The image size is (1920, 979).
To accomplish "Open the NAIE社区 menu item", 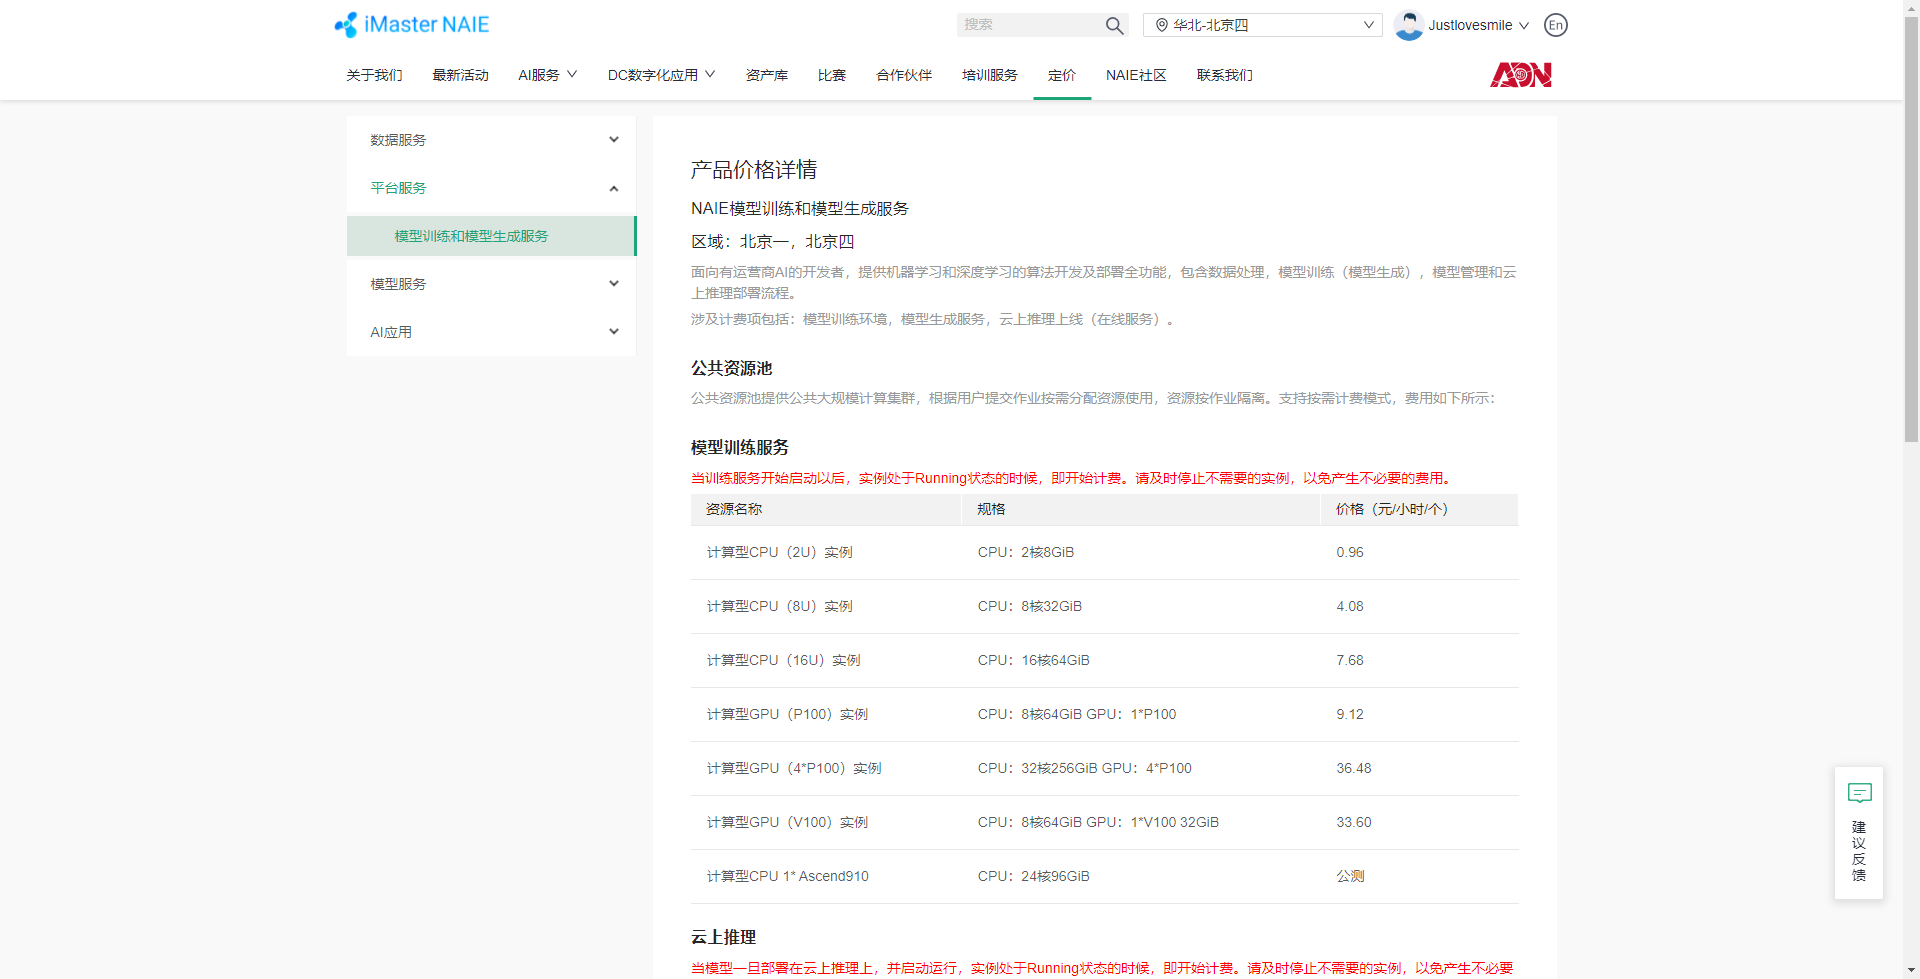I will [x=1136, y=75].
